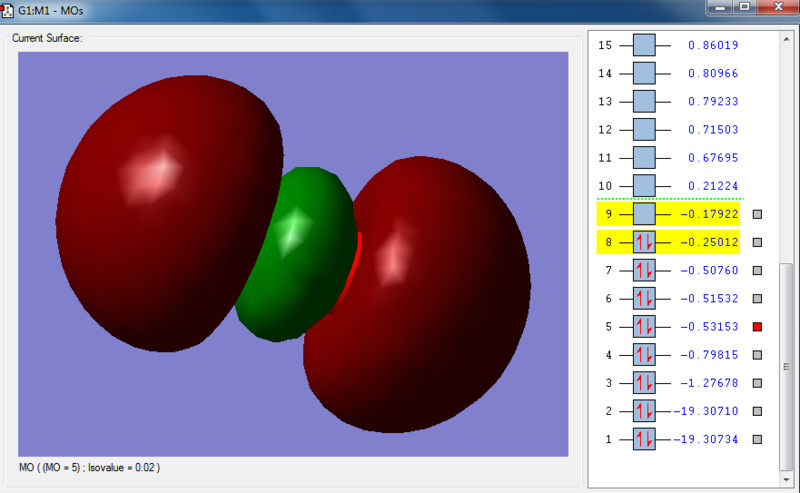Select energy value -0.51532
Screen dimensions: 800x493
coord(709,299)
